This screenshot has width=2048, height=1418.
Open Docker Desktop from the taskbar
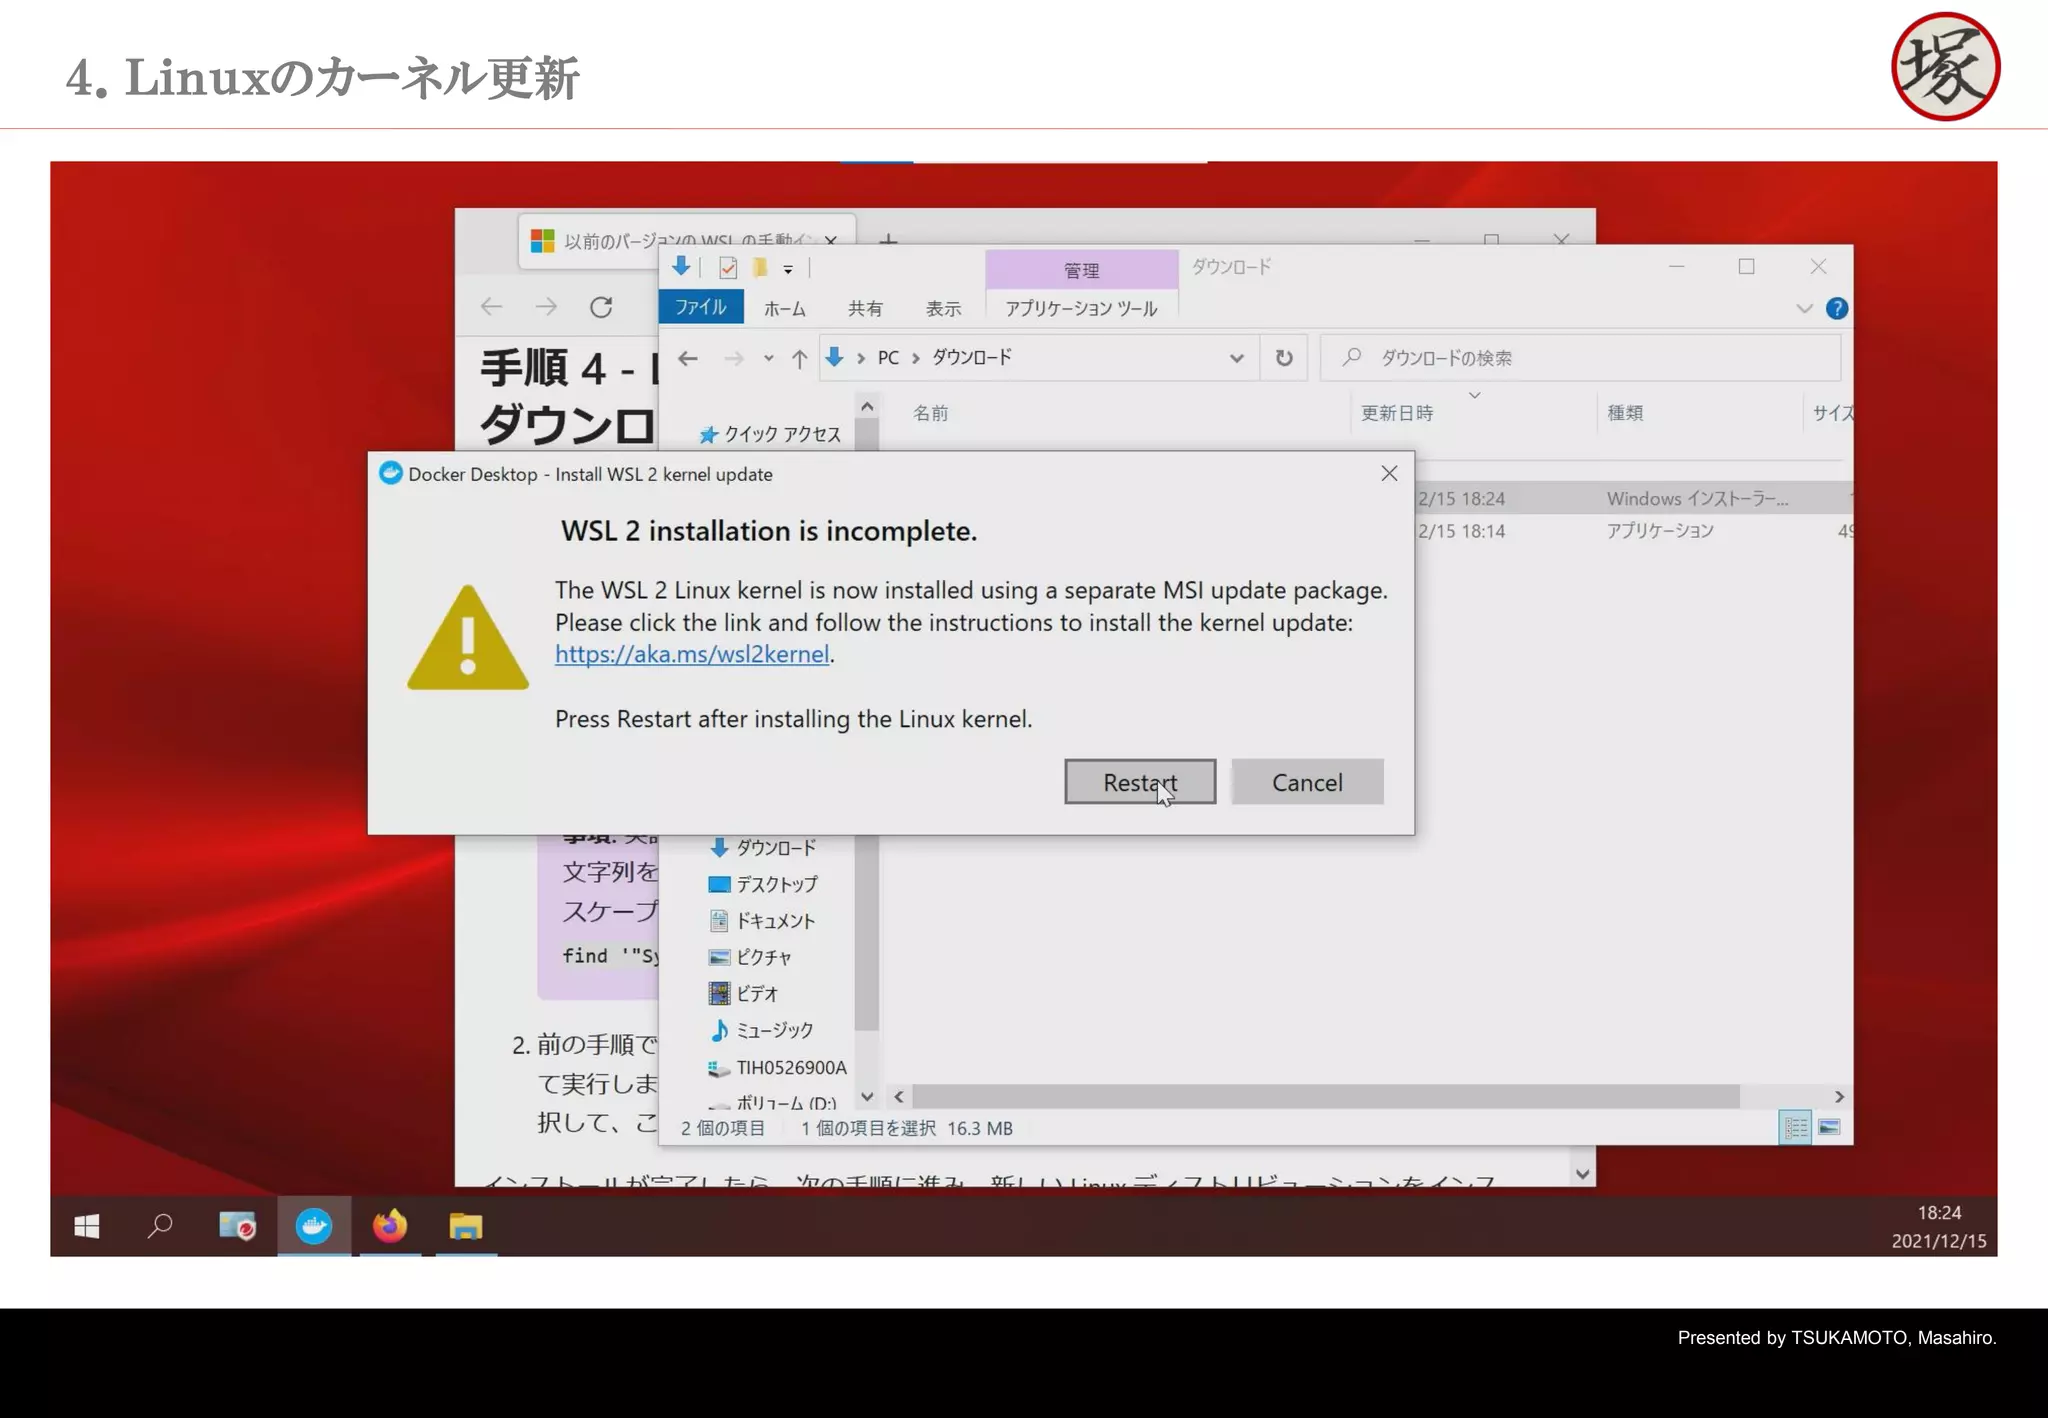tap(314, 1226)
